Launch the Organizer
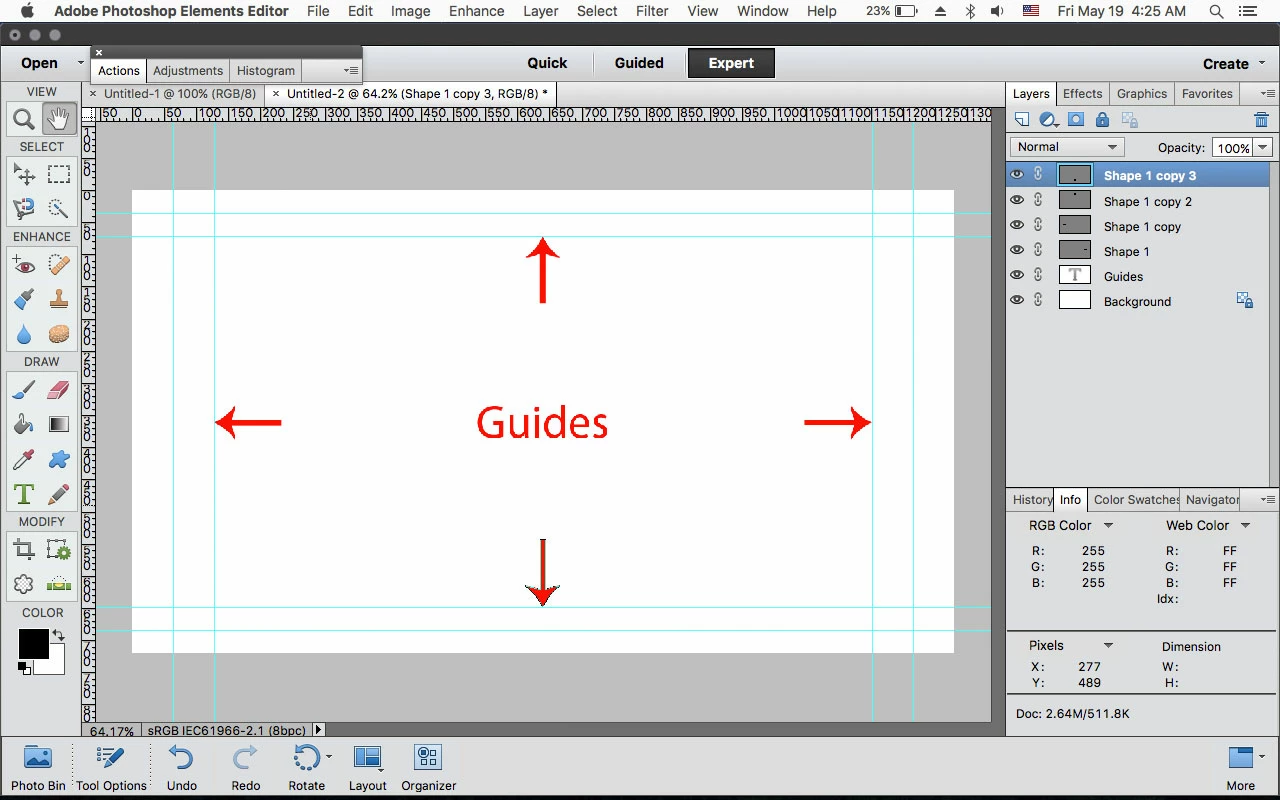This screenshot has width=1280, height=800. click(429, 768)
